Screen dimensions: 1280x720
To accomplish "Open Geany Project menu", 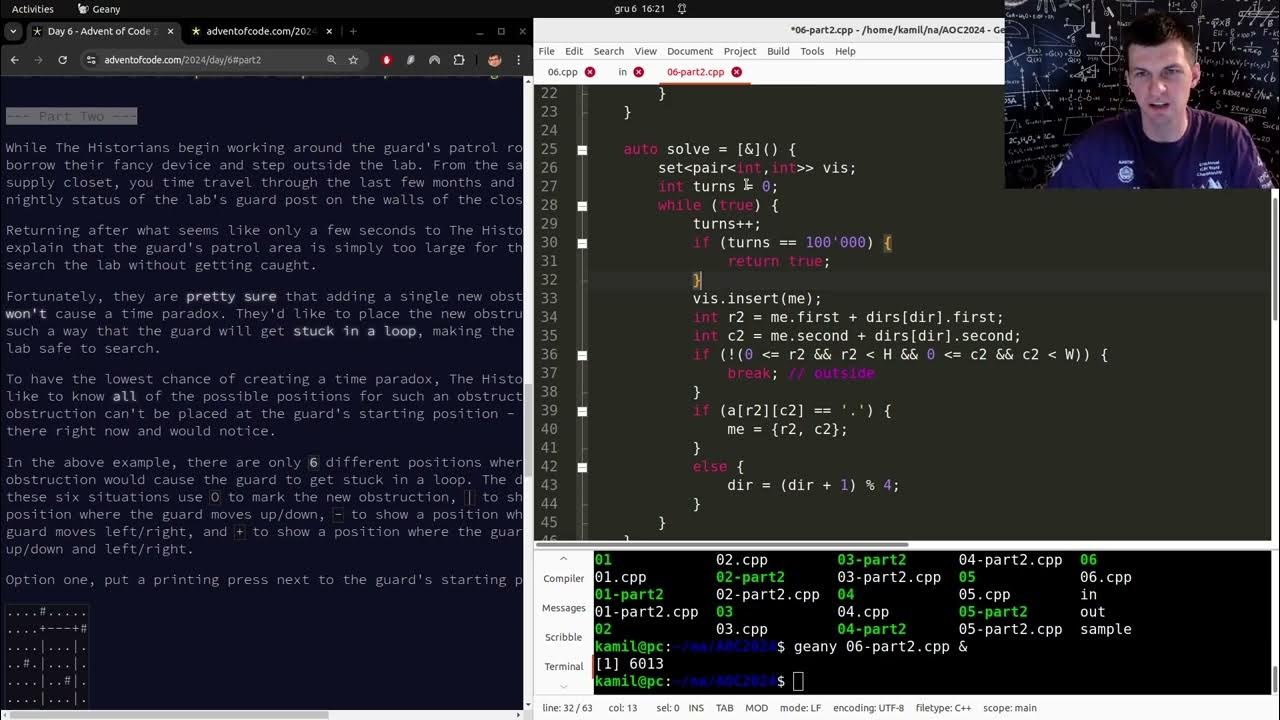I will click(740, 51).
